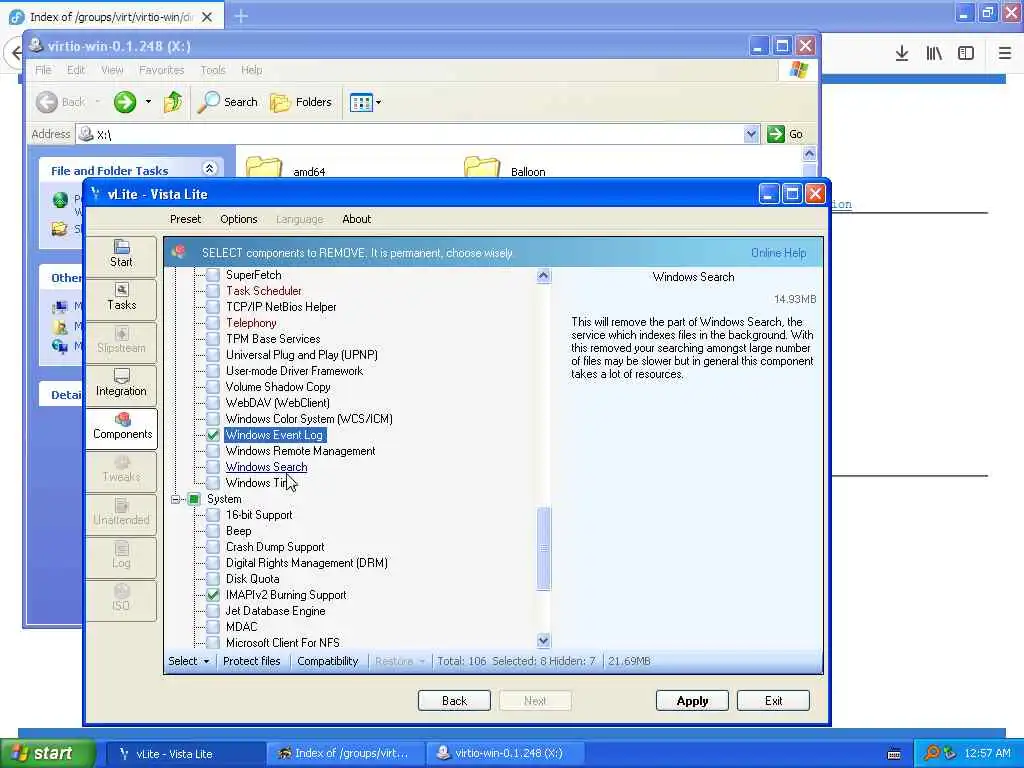
Task: Select Crash Dump Support row
Action: pyautogui.click(x=275, y=547)
